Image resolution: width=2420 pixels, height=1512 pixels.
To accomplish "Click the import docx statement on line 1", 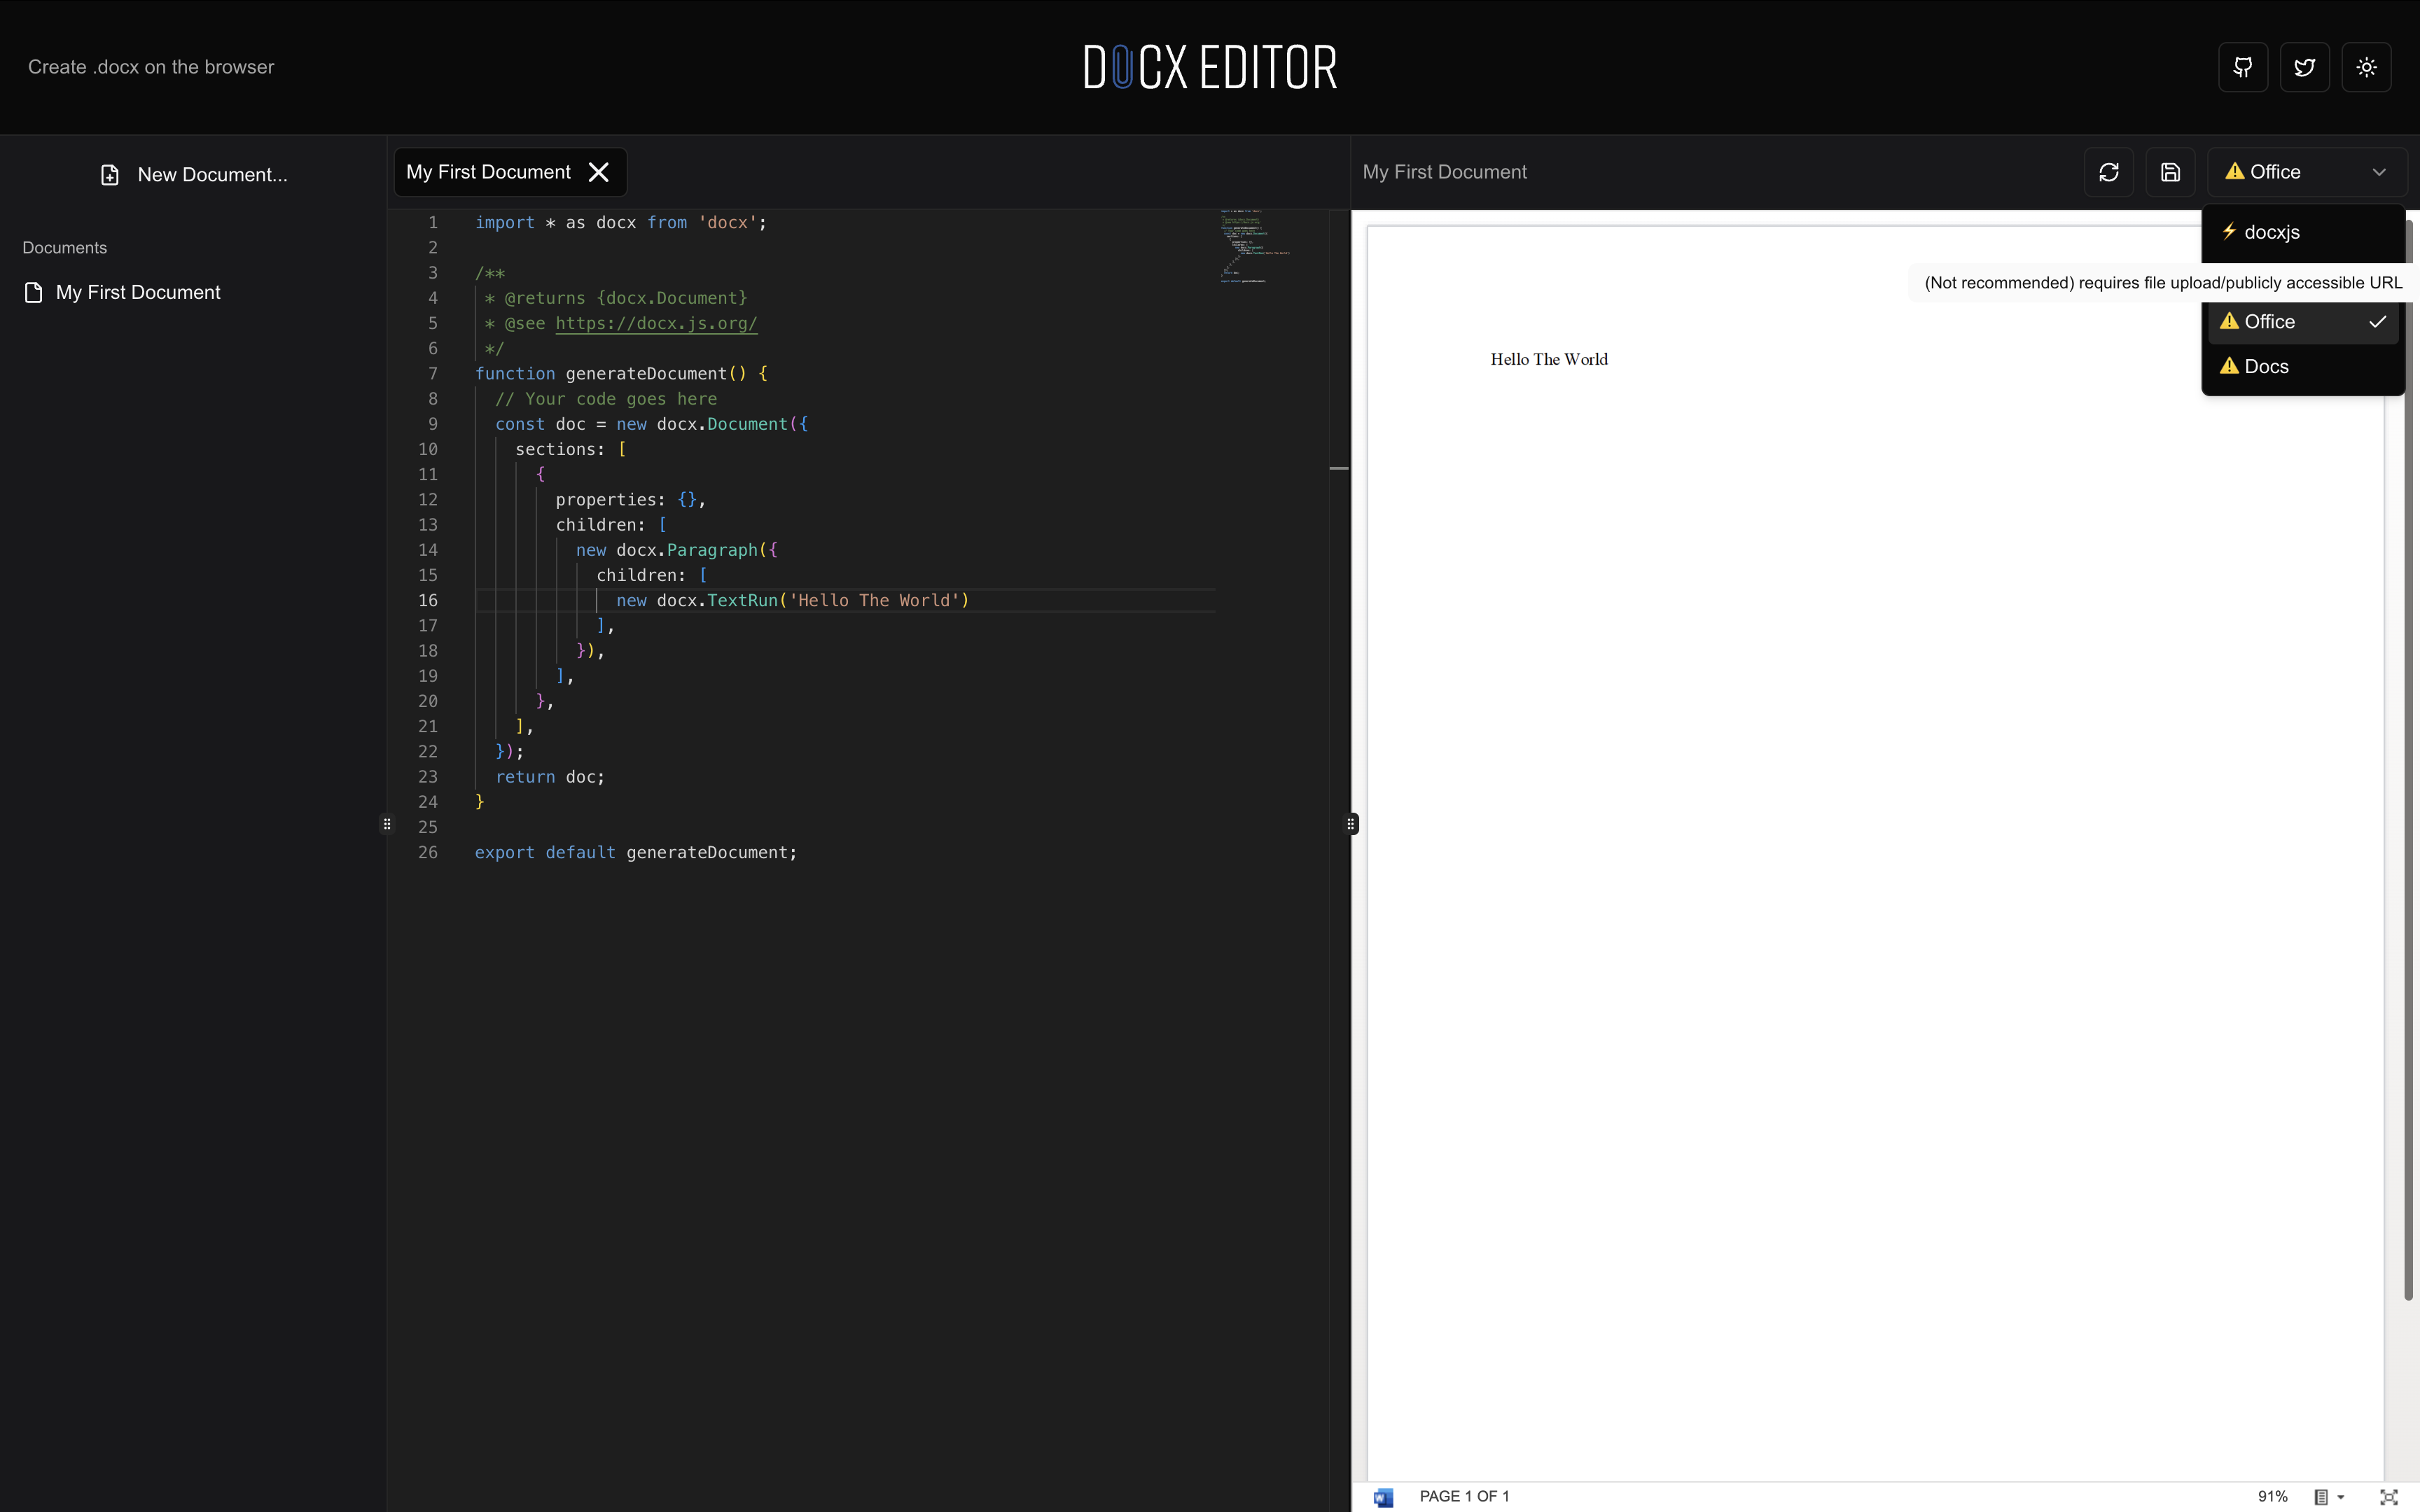I will tap(621, 222).
